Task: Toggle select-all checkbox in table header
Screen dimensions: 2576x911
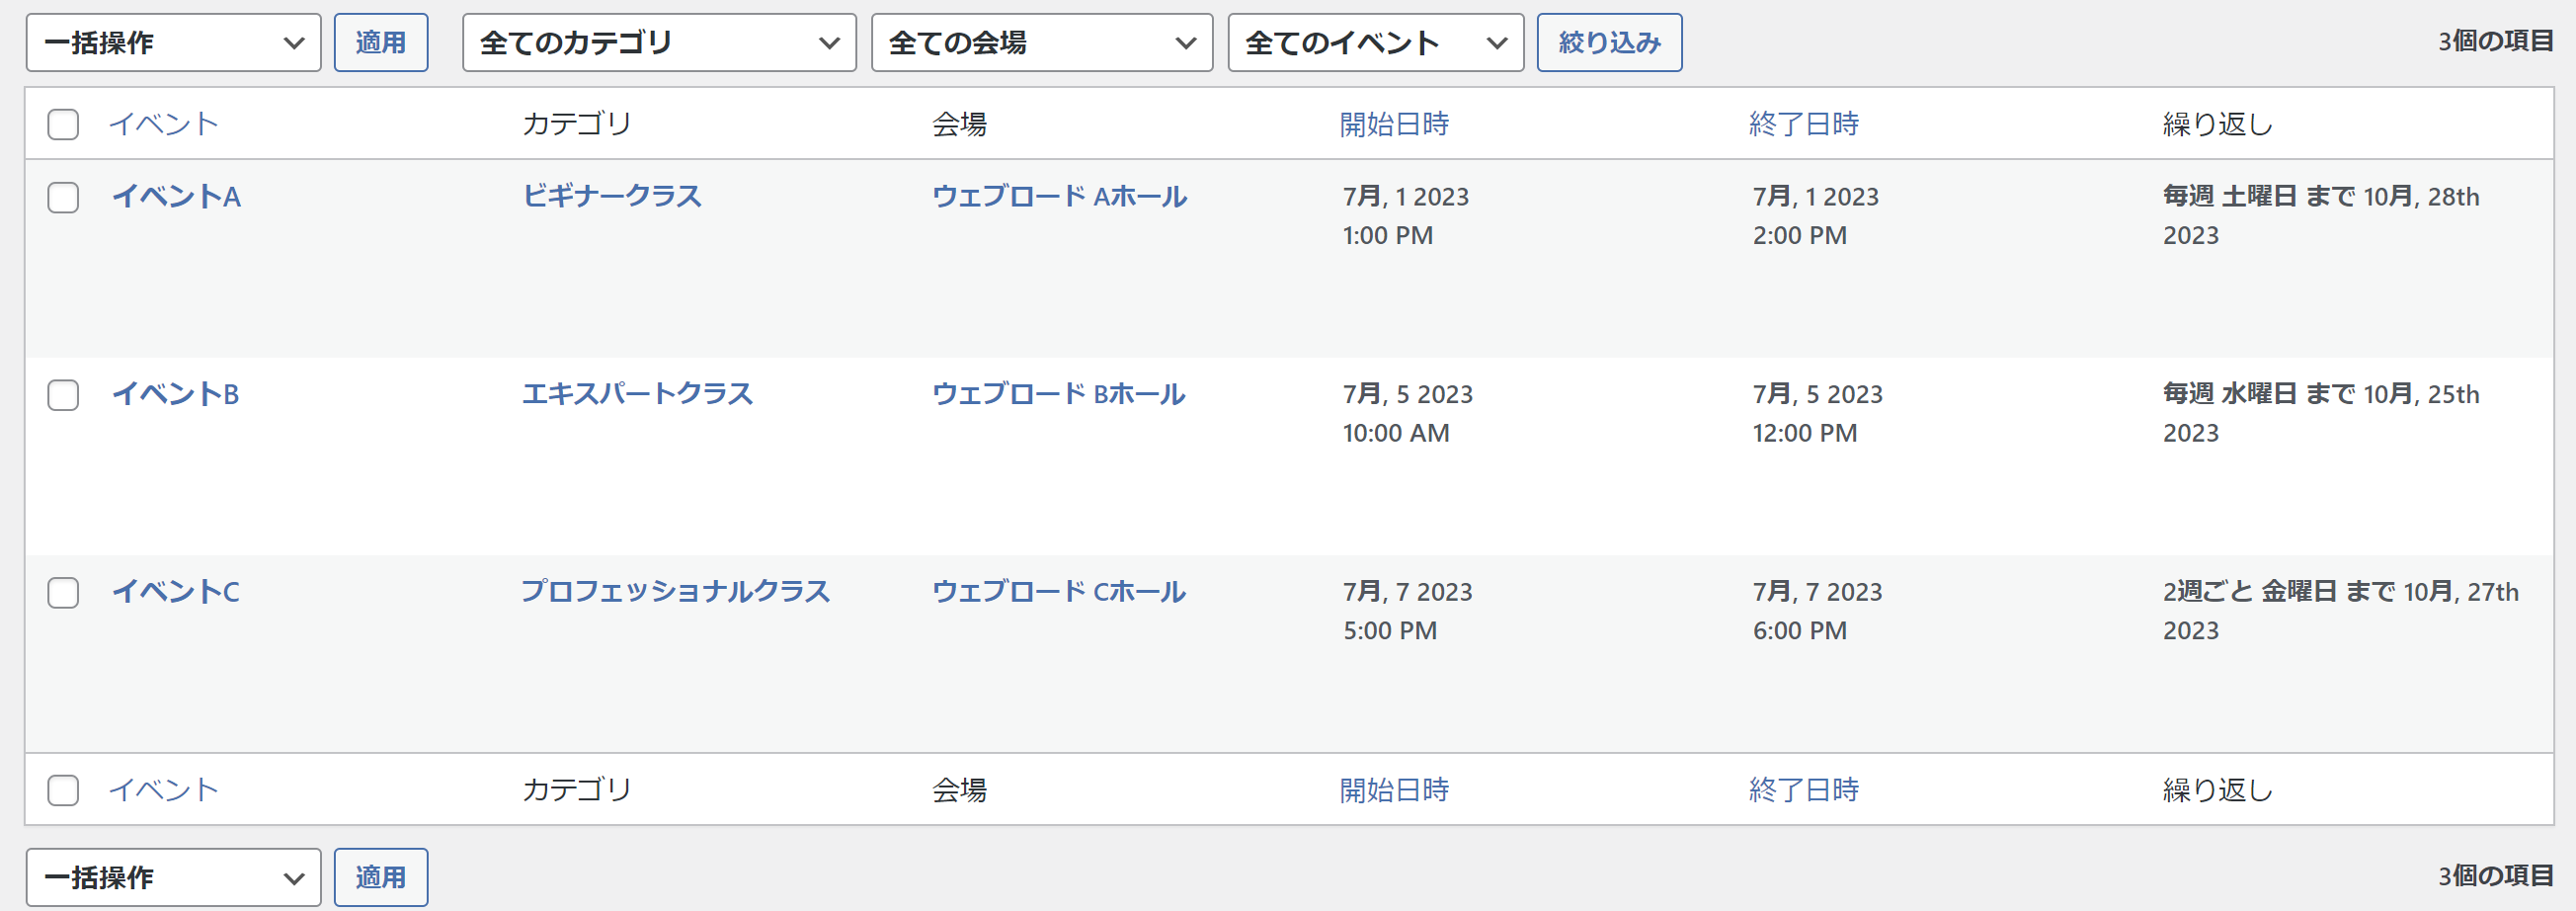Action: [x=63, y=124]
